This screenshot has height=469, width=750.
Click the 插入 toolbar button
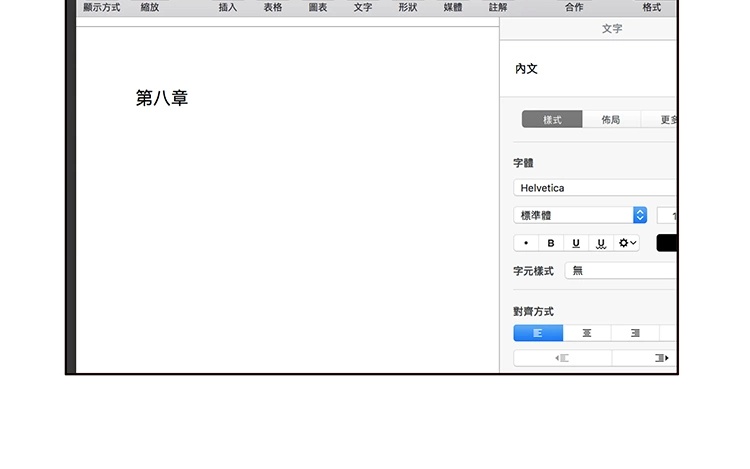[228, 7]
